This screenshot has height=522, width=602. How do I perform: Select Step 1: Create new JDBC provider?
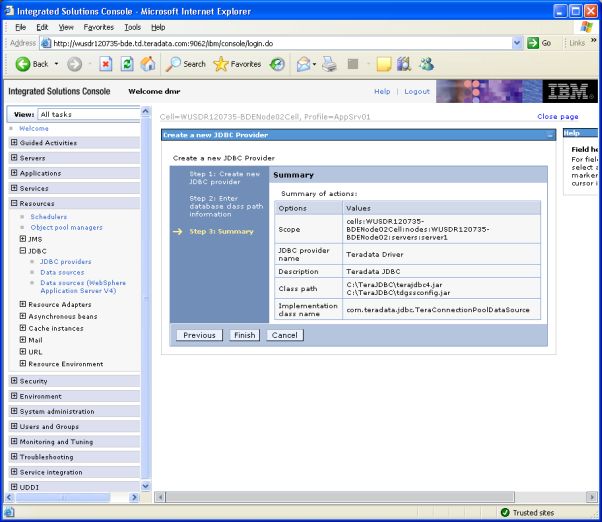[225, 178]
